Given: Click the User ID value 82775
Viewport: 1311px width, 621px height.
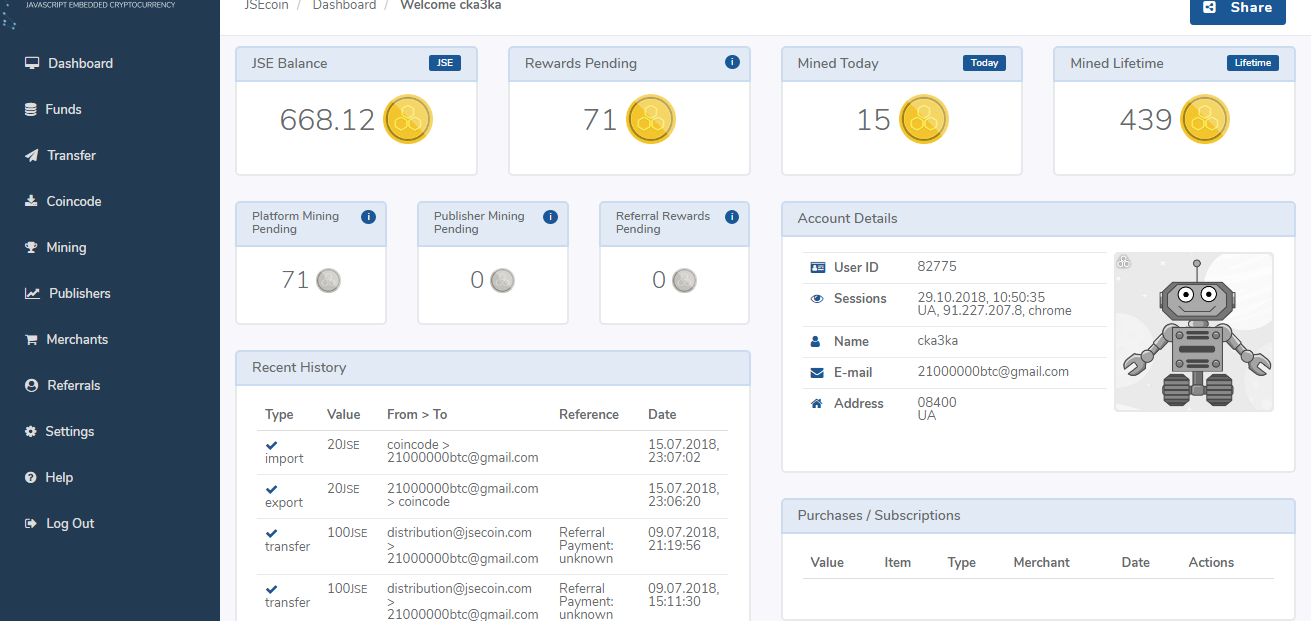Looking at the screenshot, I should (937, 266).
